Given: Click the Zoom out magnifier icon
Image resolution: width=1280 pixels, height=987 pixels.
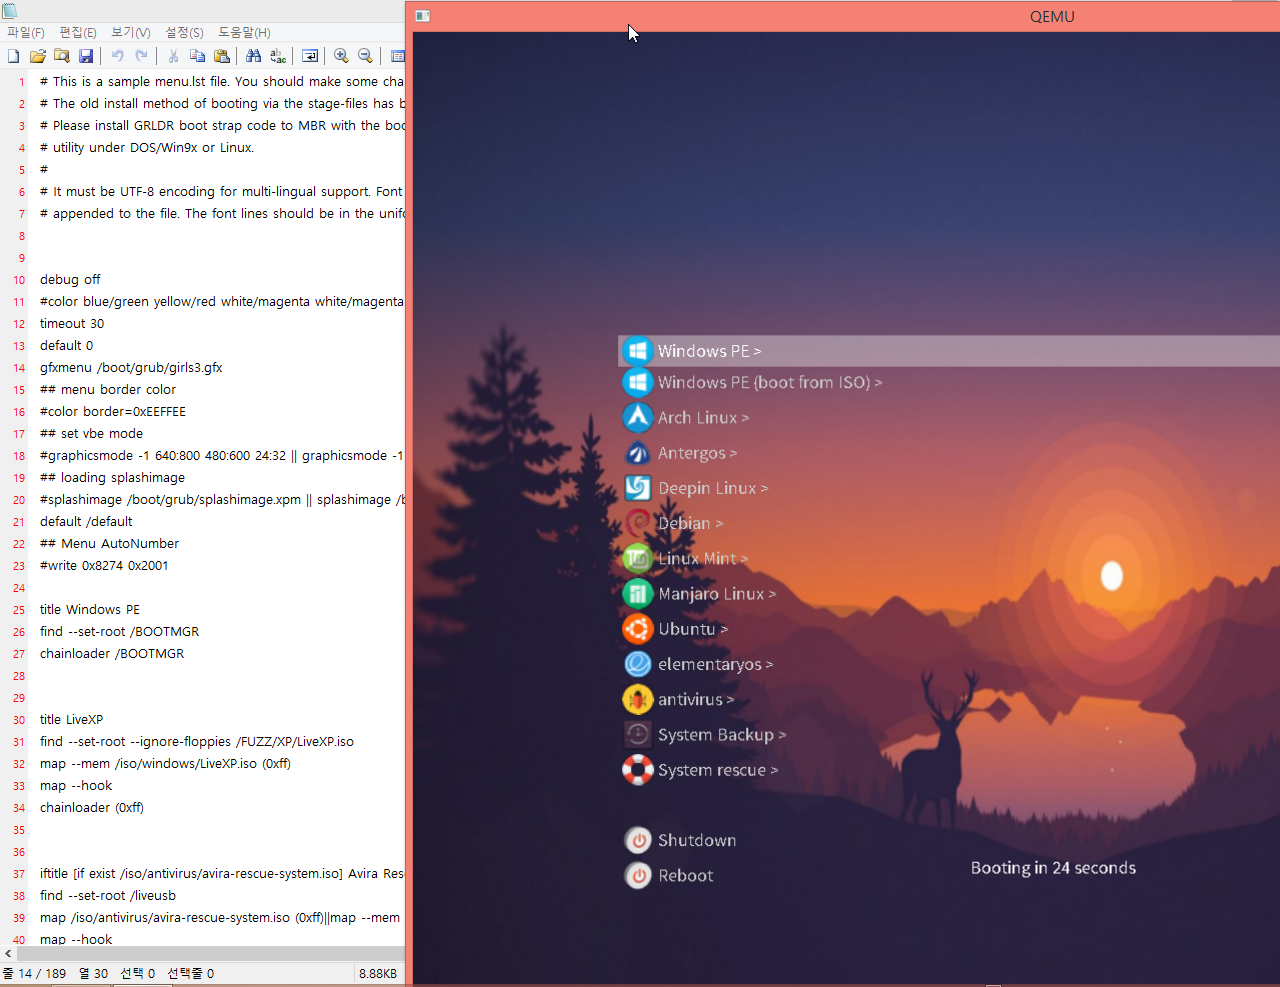Looking at the screenshot, I should [x=366, y=57].
